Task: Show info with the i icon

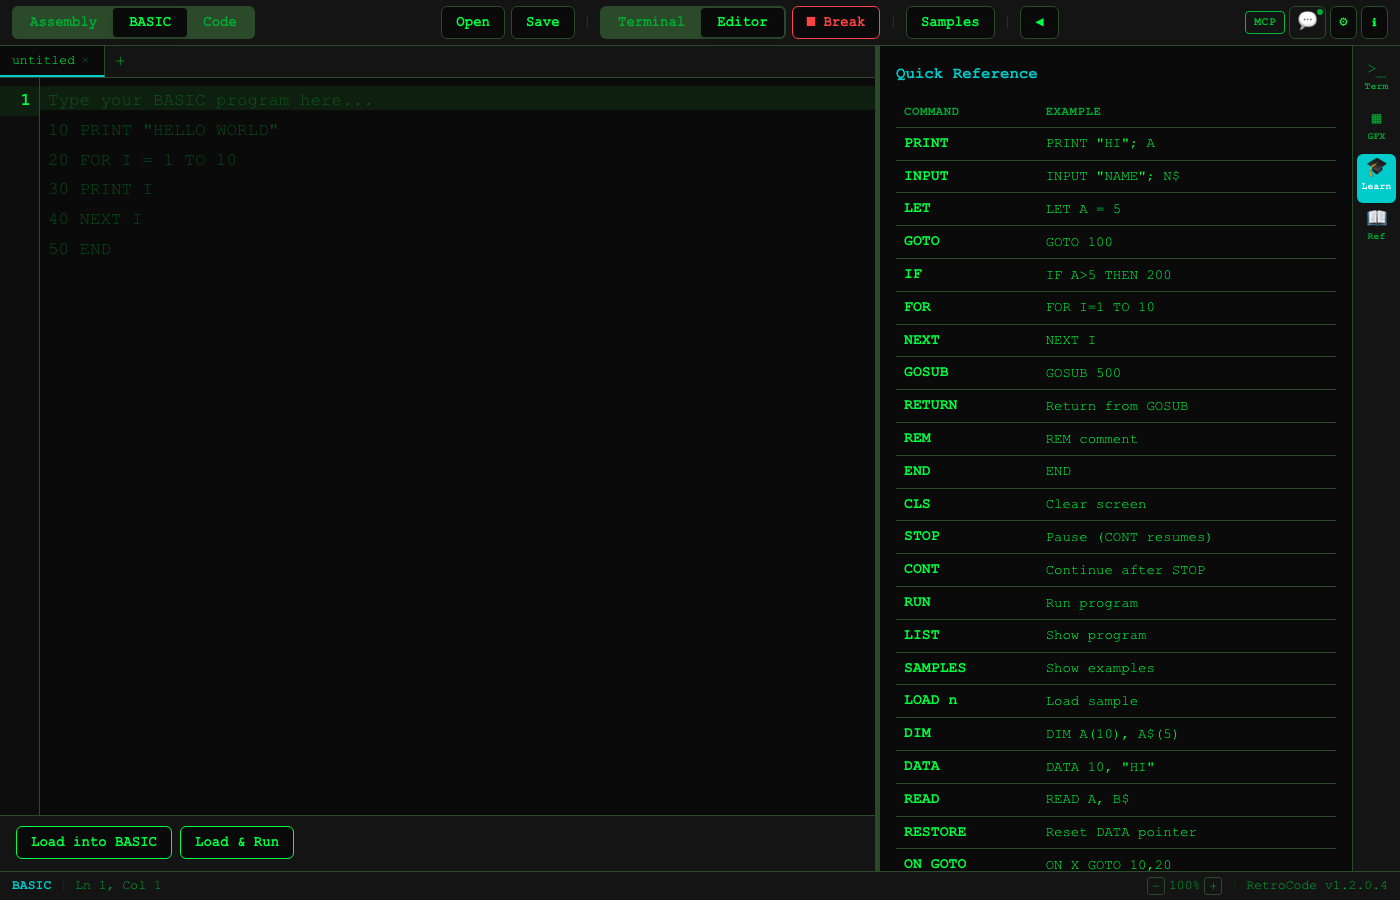Action: (x=1375, y=22)
